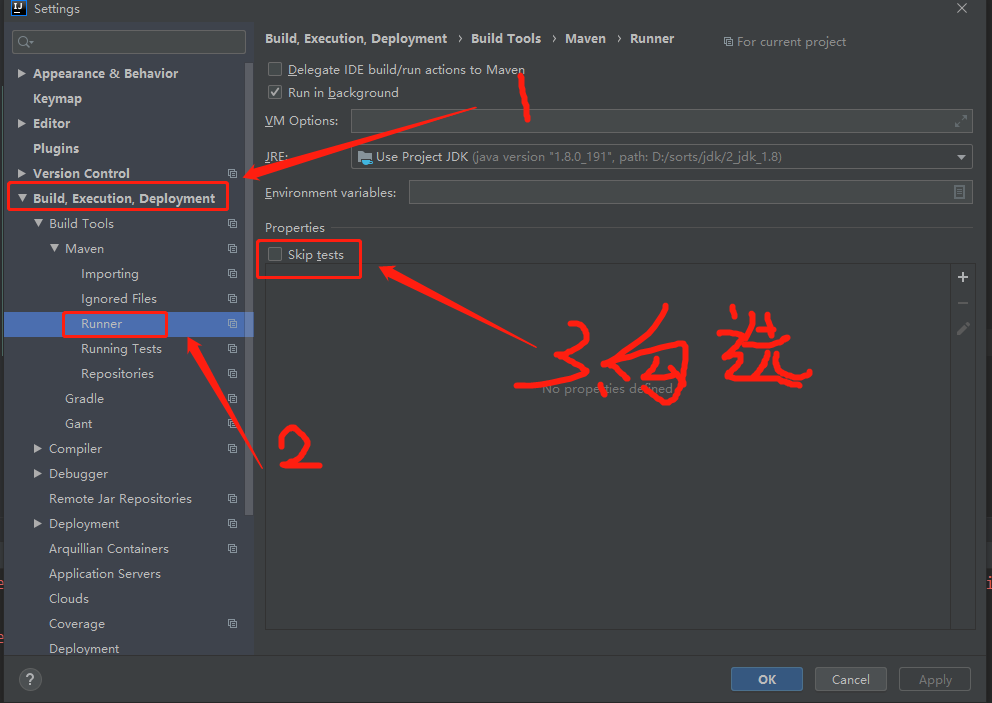The width and height of the screenshot is (992, 703).
Task: Click the Apply button
Action: (x=934, y=679)
